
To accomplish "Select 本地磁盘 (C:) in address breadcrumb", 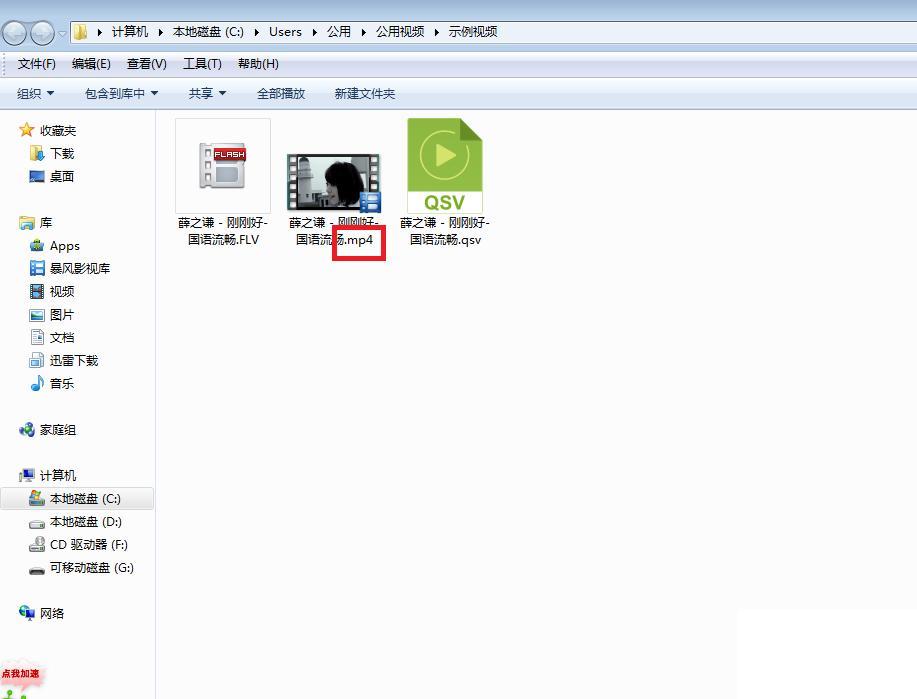I will point(208,32).
